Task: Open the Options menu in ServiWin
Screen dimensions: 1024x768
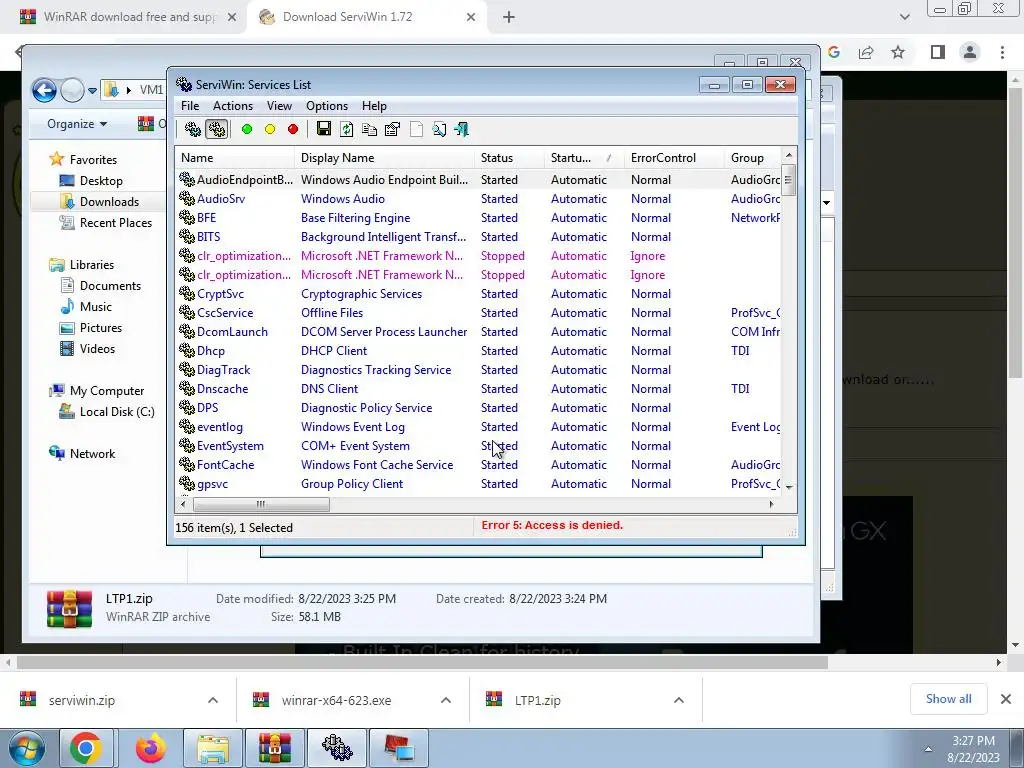Action: [327, 106]
